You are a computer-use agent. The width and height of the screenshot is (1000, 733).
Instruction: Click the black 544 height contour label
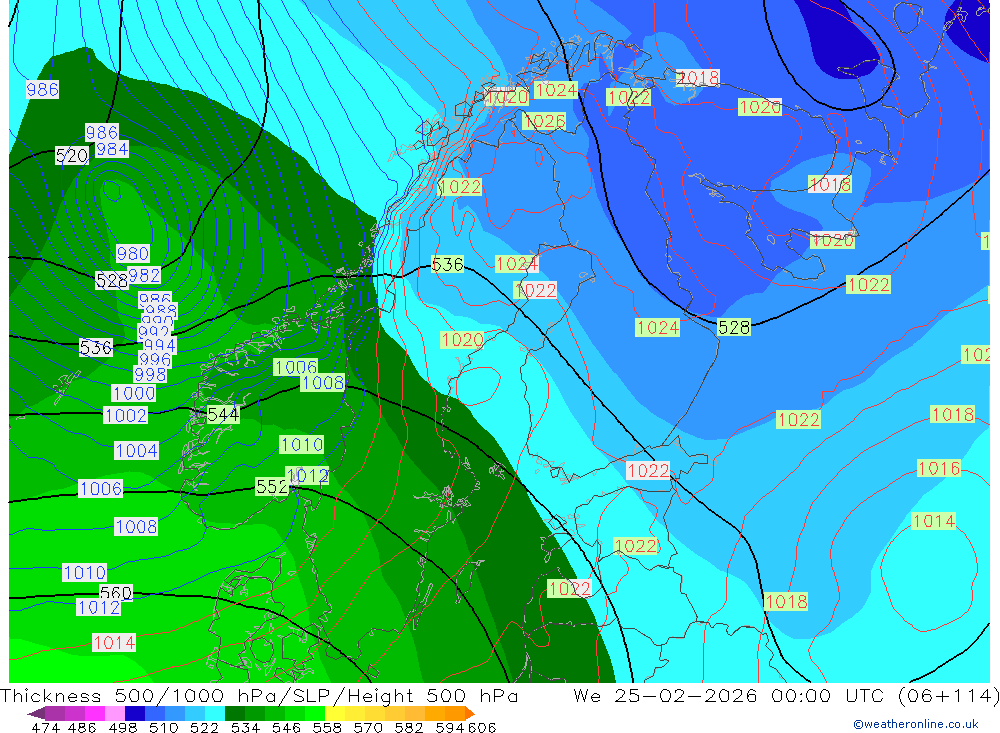click(223, 415)
